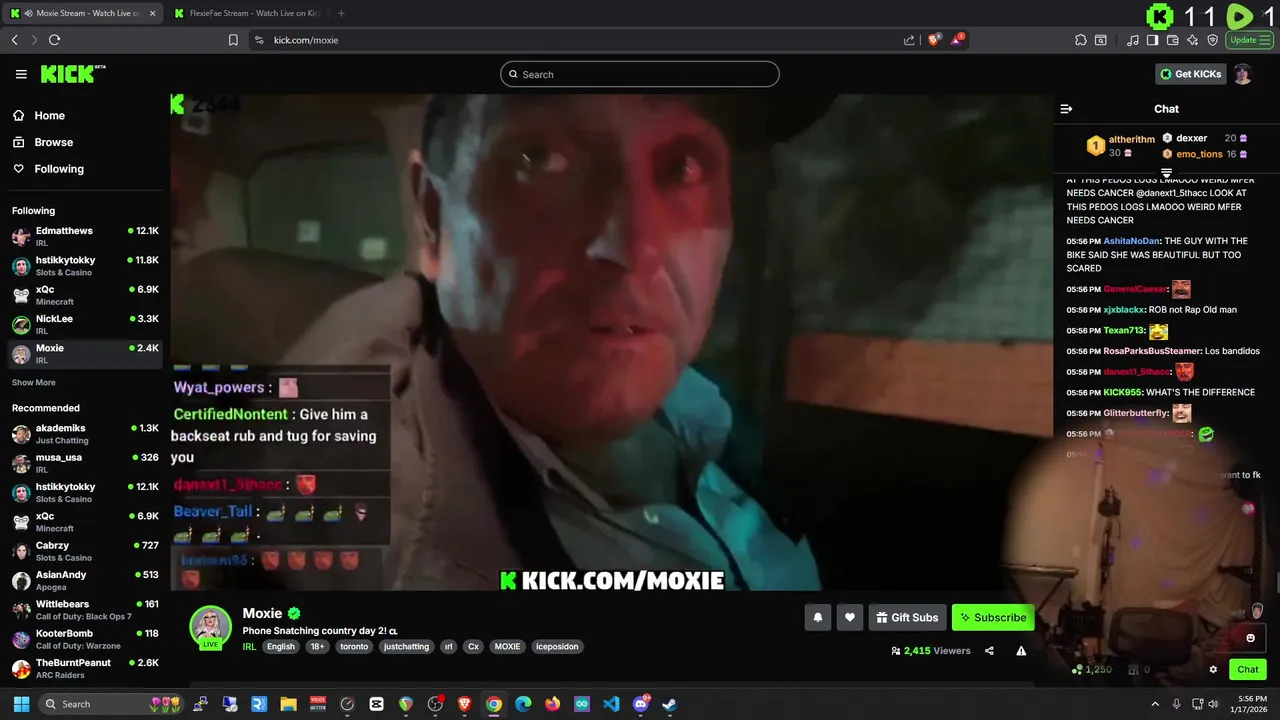Show hidden system tray icons
Screen dimensions: 1280x720
coord(1155,704)
